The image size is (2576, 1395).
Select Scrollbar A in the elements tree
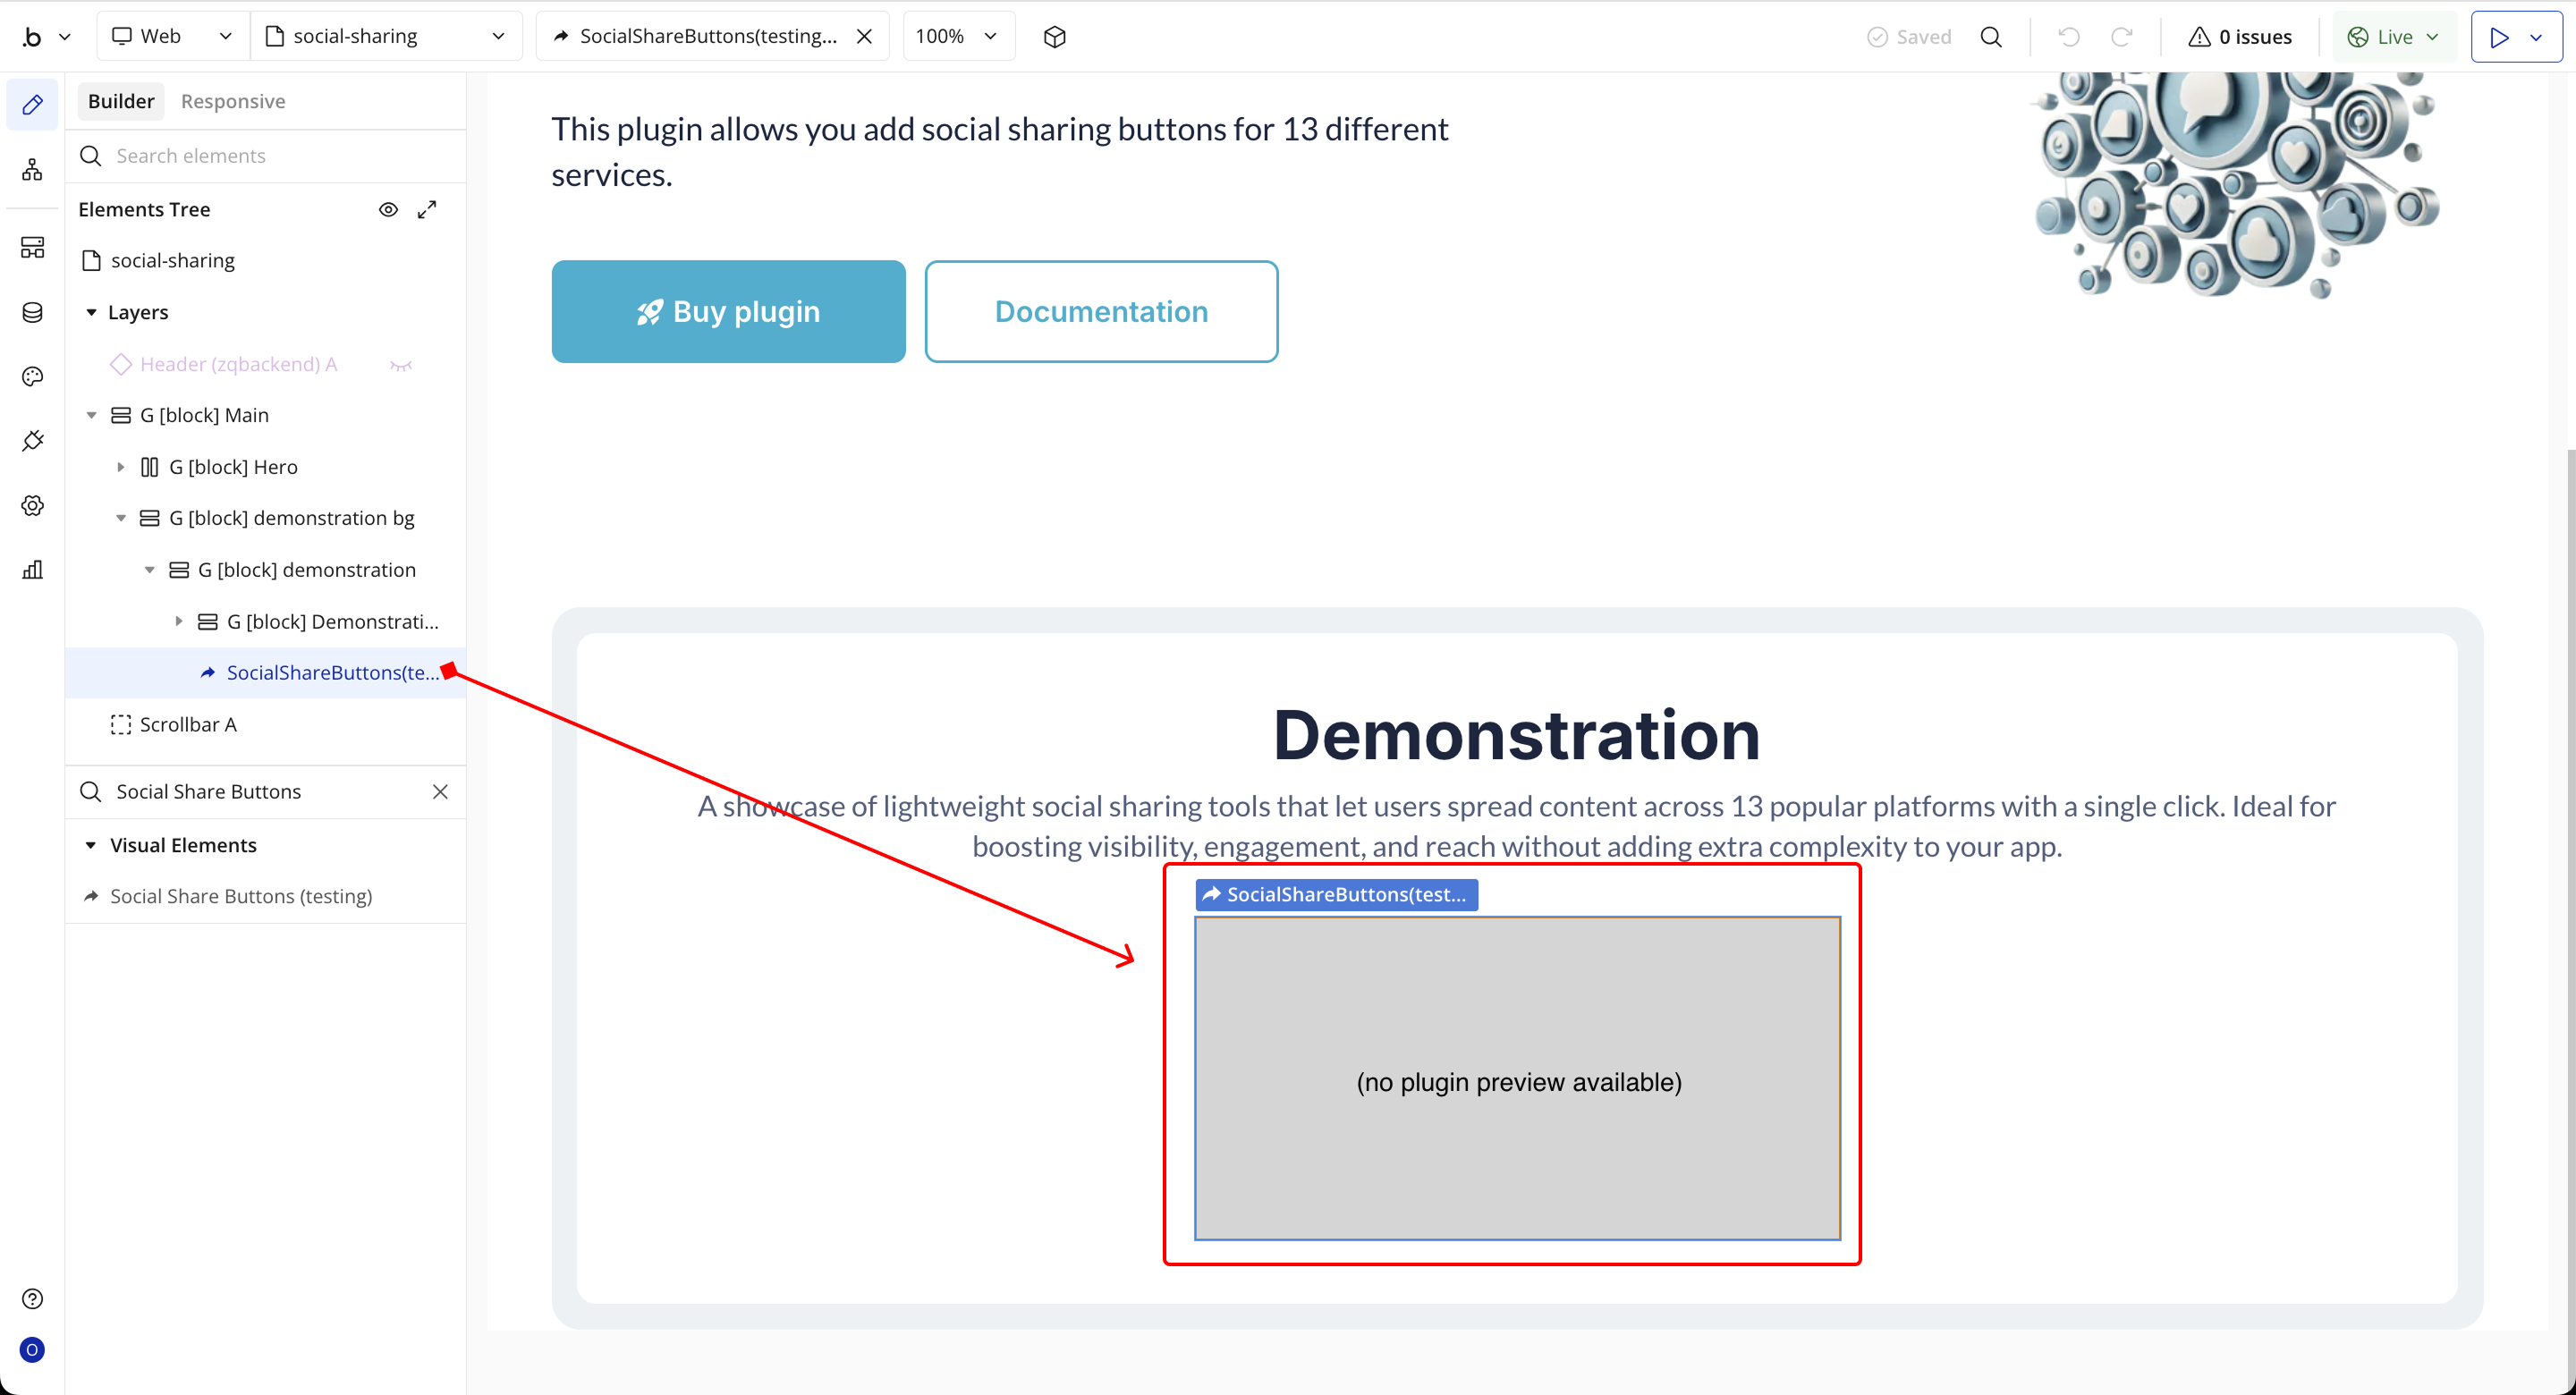(188, 724)
